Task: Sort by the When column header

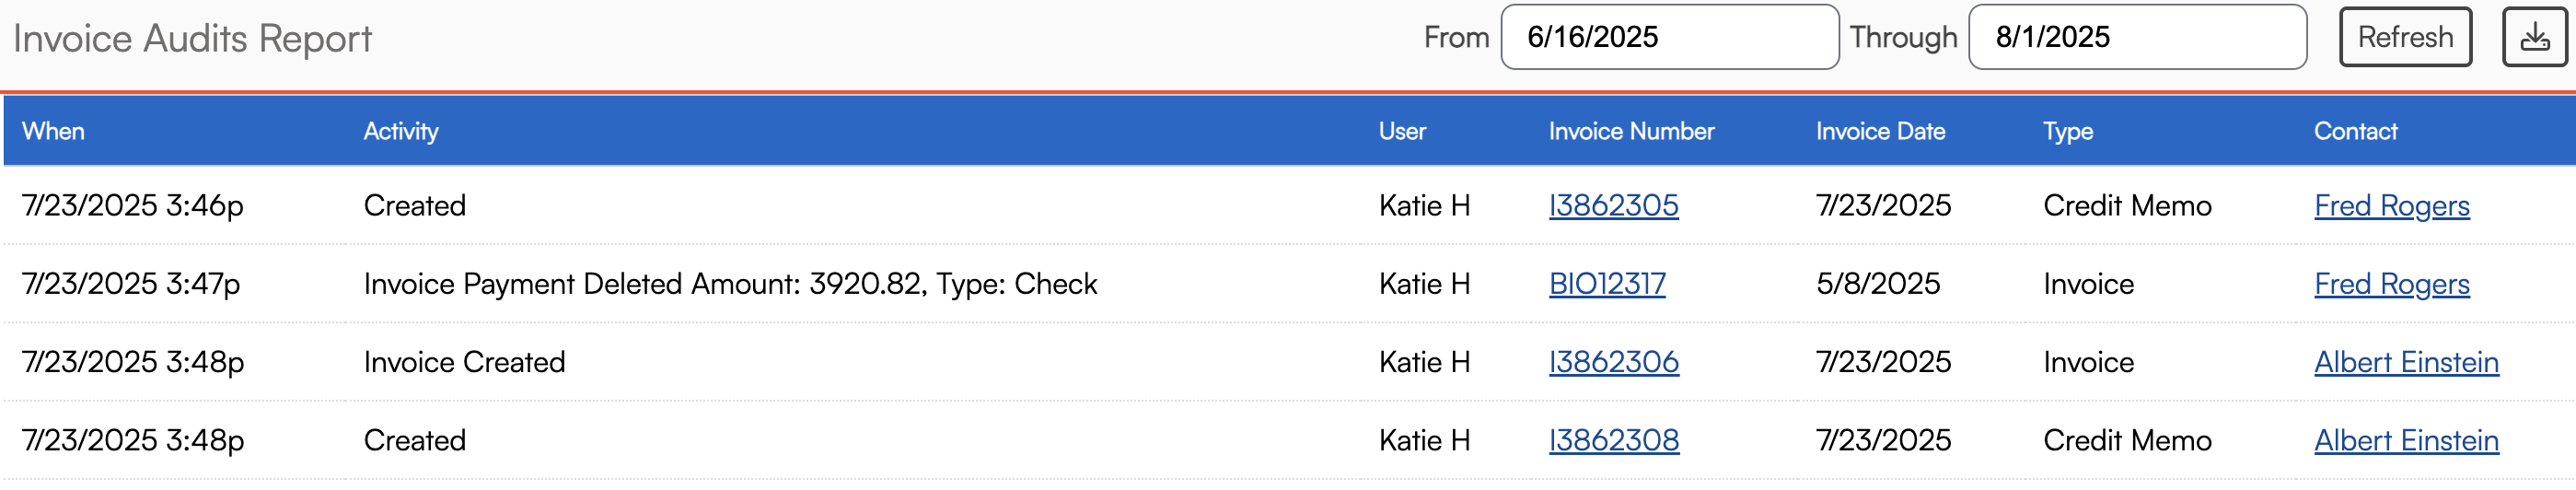Action: pyautogui.click(x=53, y=131)
